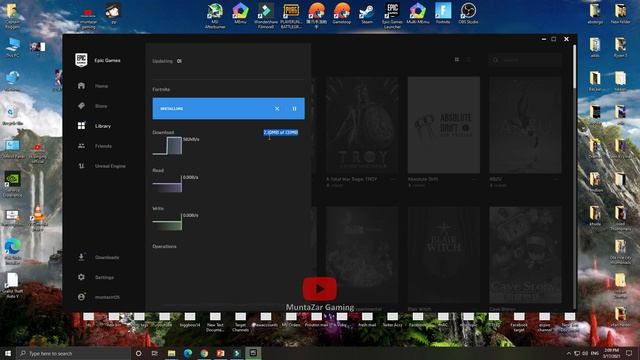Click the Download speed graph

(167, 146)
